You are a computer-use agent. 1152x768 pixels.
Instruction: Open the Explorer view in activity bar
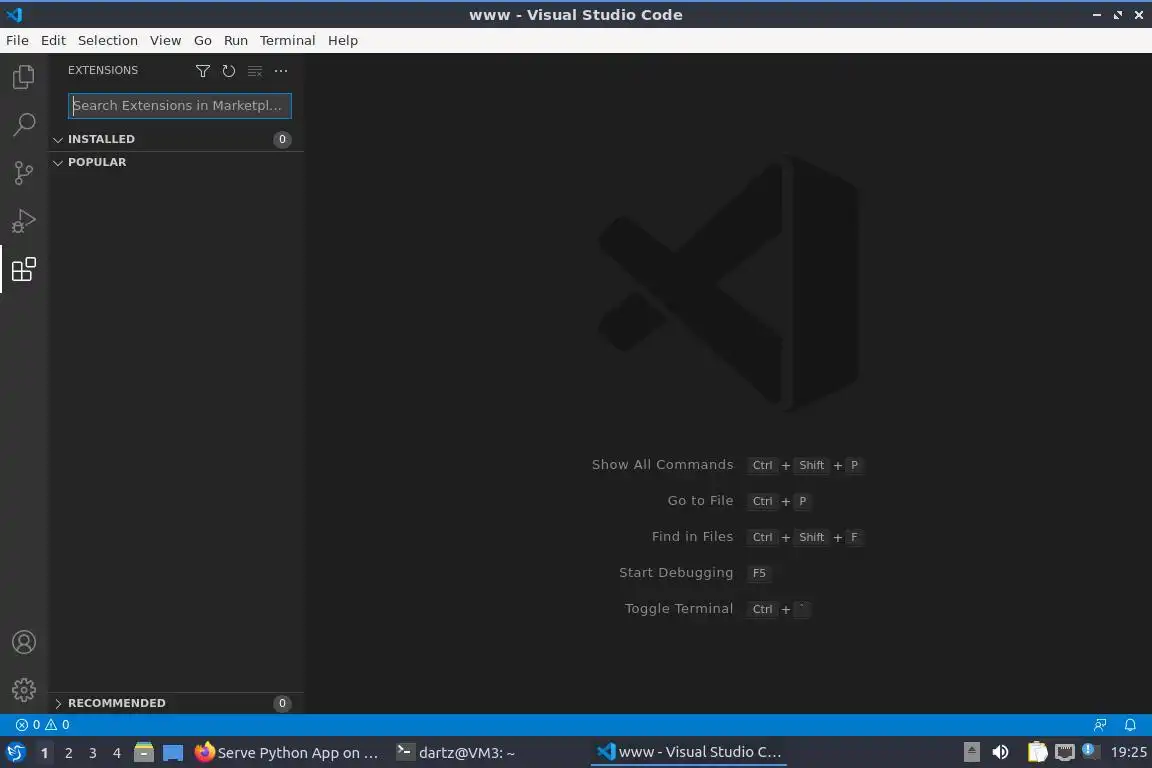tap(24, 76)
